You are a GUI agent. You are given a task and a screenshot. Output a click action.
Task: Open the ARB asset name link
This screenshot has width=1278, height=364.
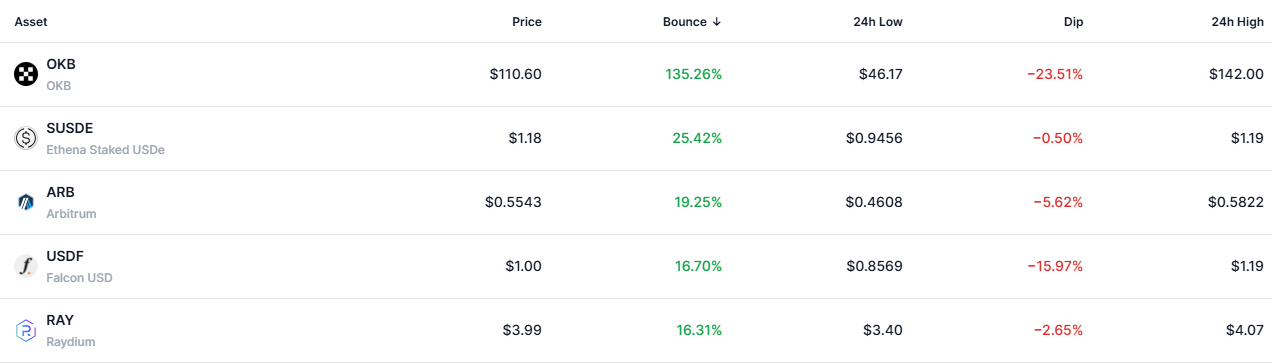coord(60,192)
